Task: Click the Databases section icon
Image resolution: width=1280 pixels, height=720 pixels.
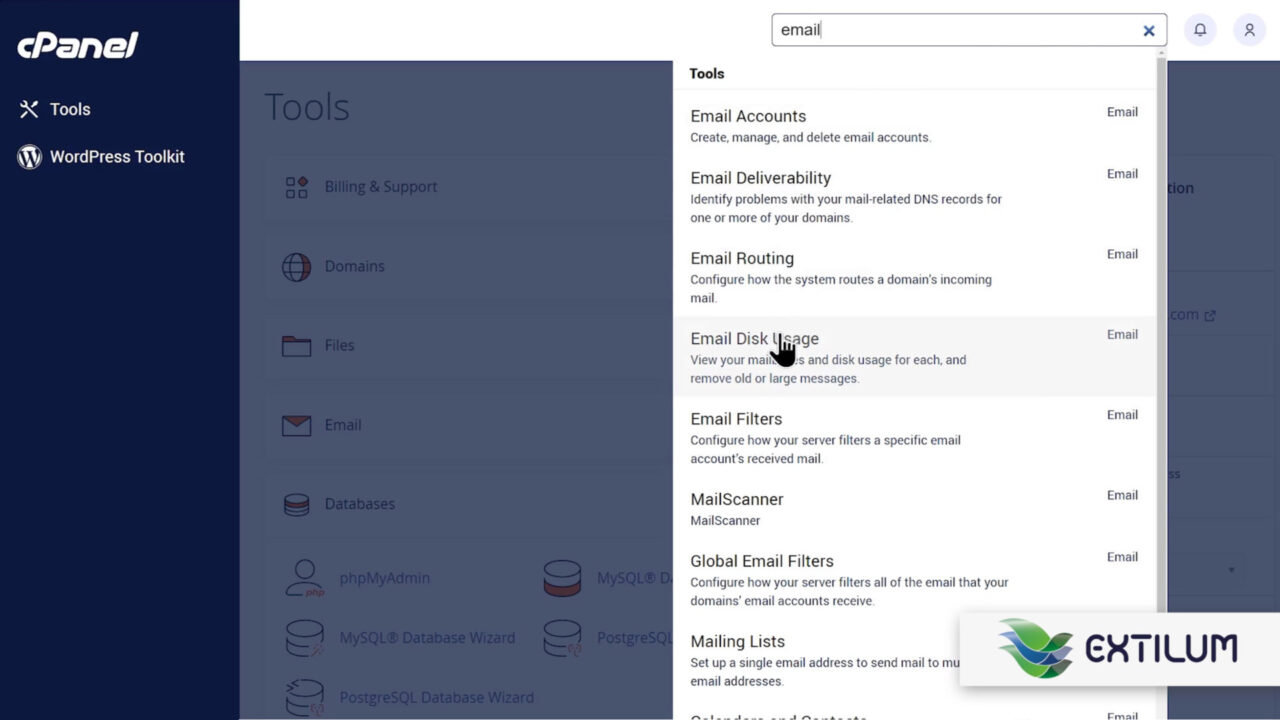Action: coord(296,504)
